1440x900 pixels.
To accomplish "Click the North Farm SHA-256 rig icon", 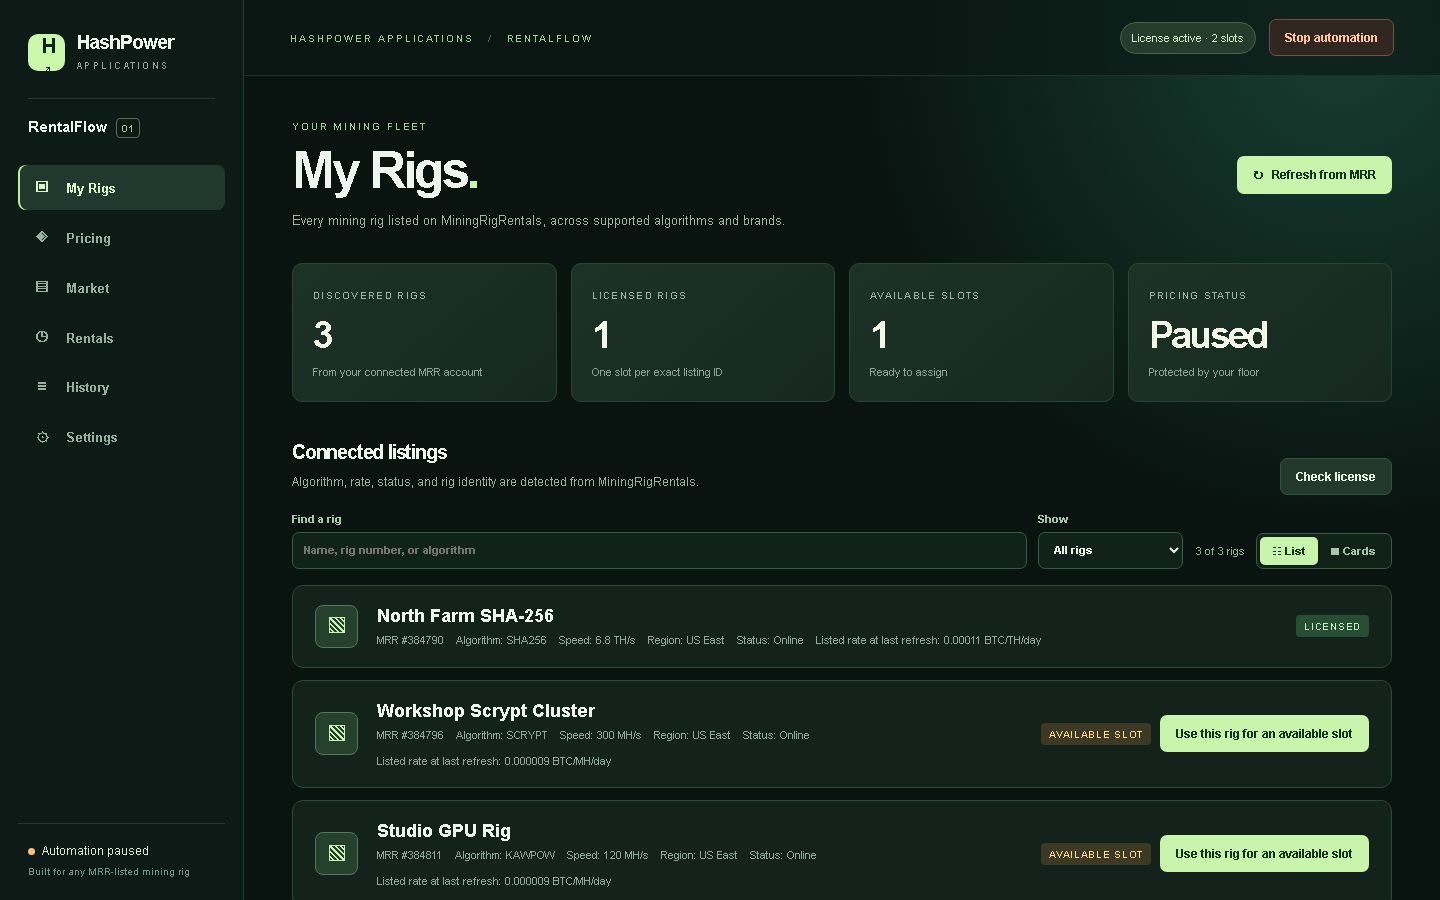I will tap(337, 626).
